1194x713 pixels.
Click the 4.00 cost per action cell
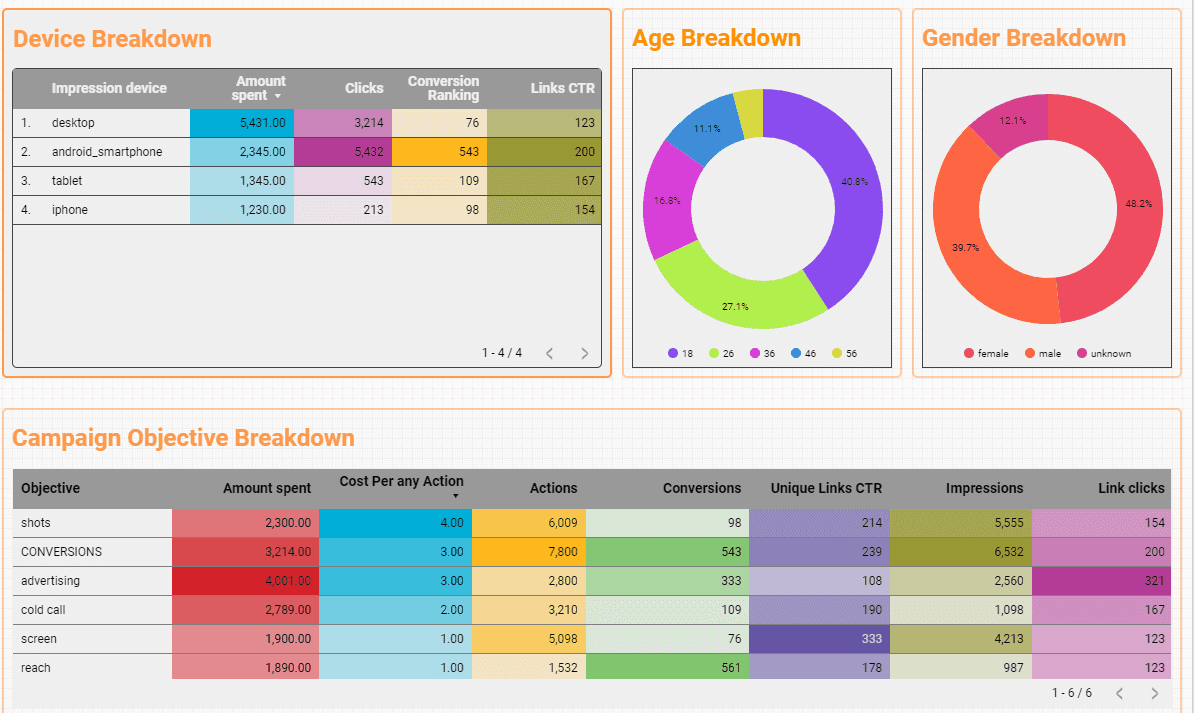click(395, 523)
